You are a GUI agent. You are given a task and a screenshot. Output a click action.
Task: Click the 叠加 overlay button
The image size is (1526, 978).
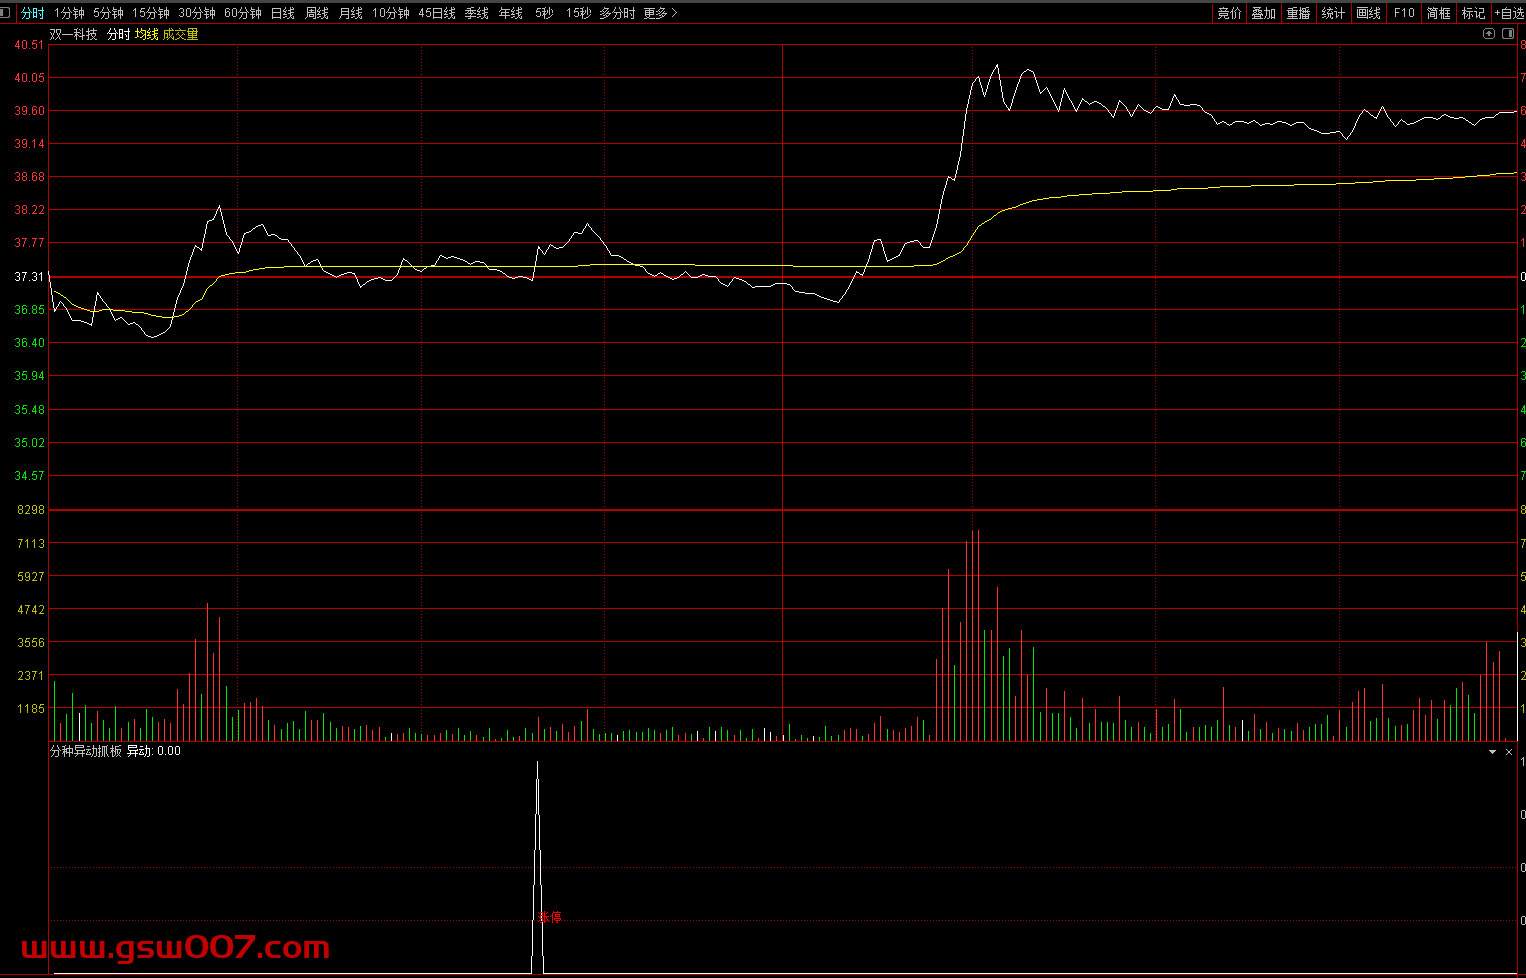tap(1264, 13)
